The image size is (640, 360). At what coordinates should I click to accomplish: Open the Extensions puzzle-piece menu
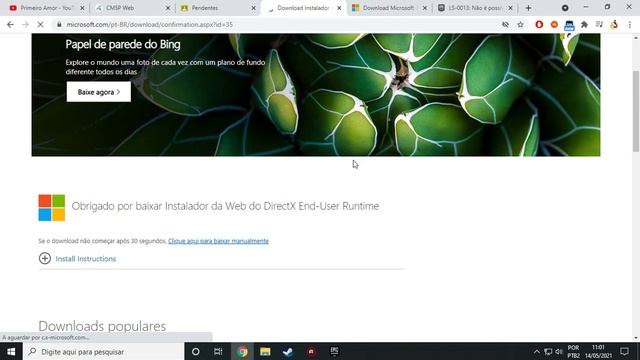(584, 24)
